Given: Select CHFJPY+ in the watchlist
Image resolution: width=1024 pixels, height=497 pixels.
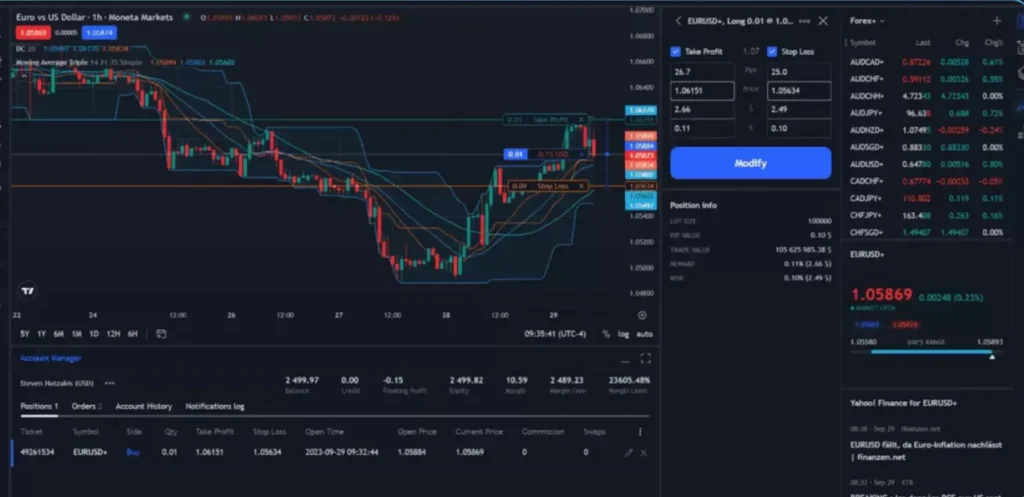Looking at the screenshot, I should (927, 216).
